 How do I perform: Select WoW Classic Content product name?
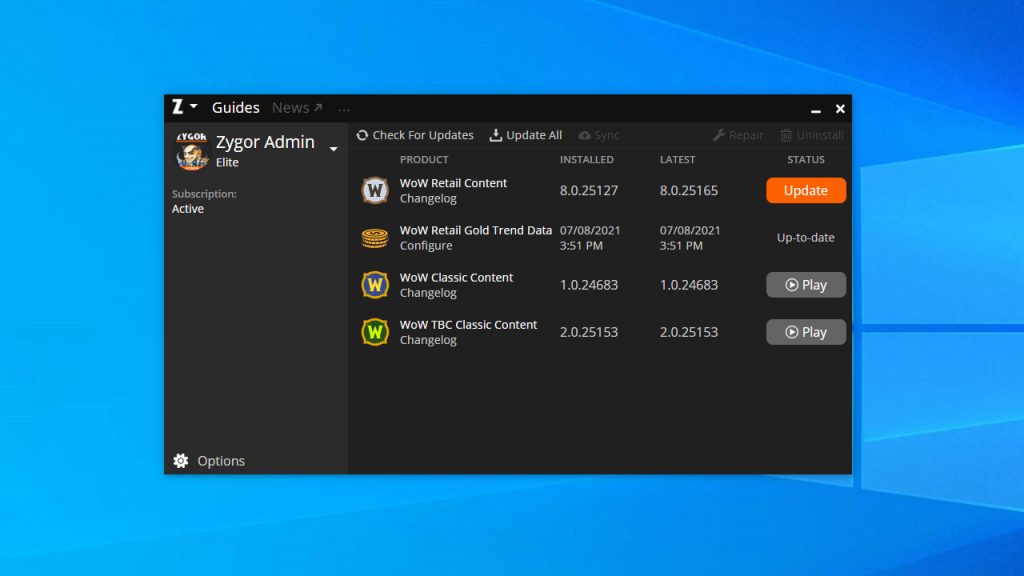(x=456, y=278)
